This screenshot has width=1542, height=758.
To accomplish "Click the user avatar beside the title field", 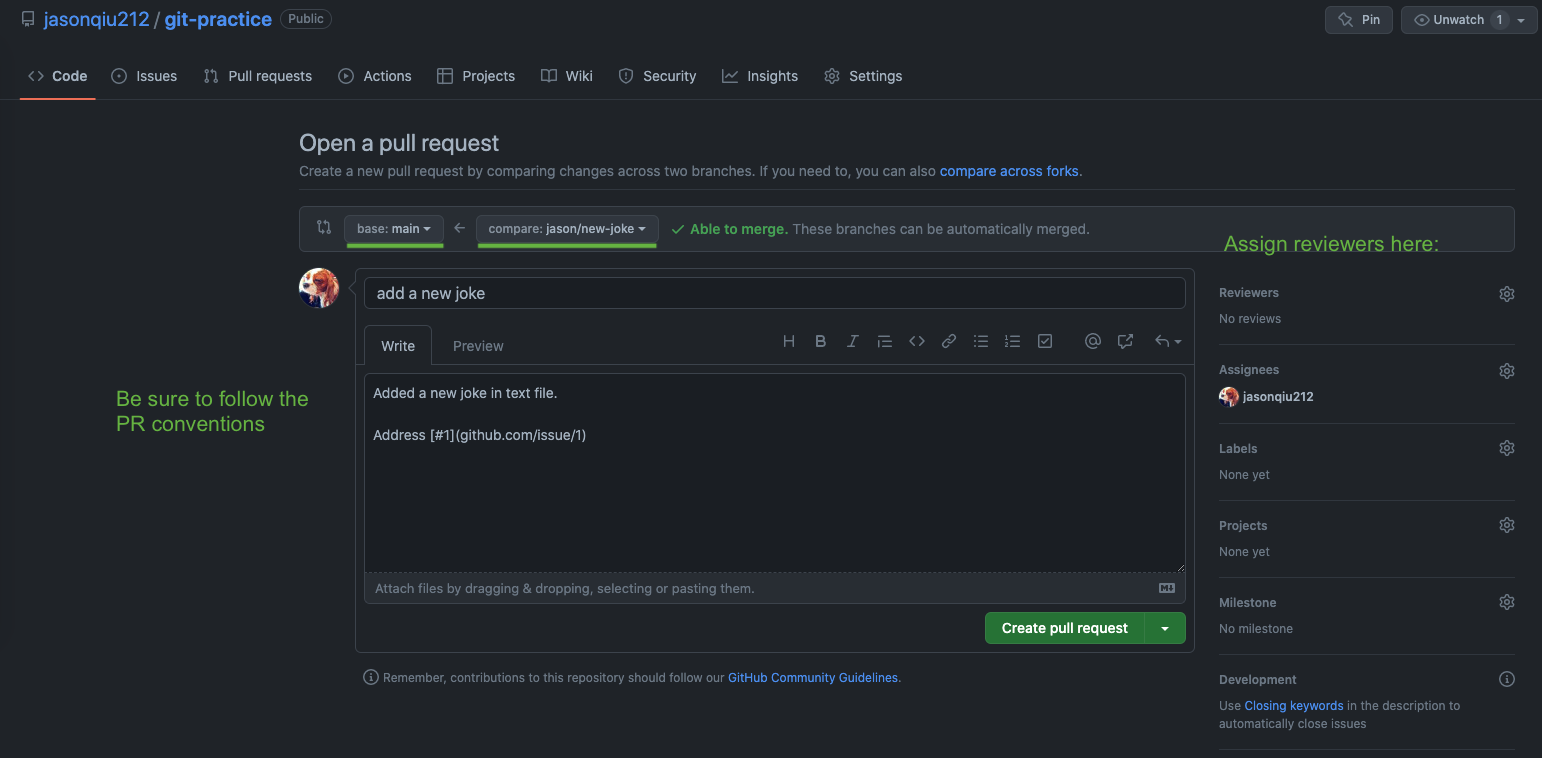I will click(x=319, y=288).
